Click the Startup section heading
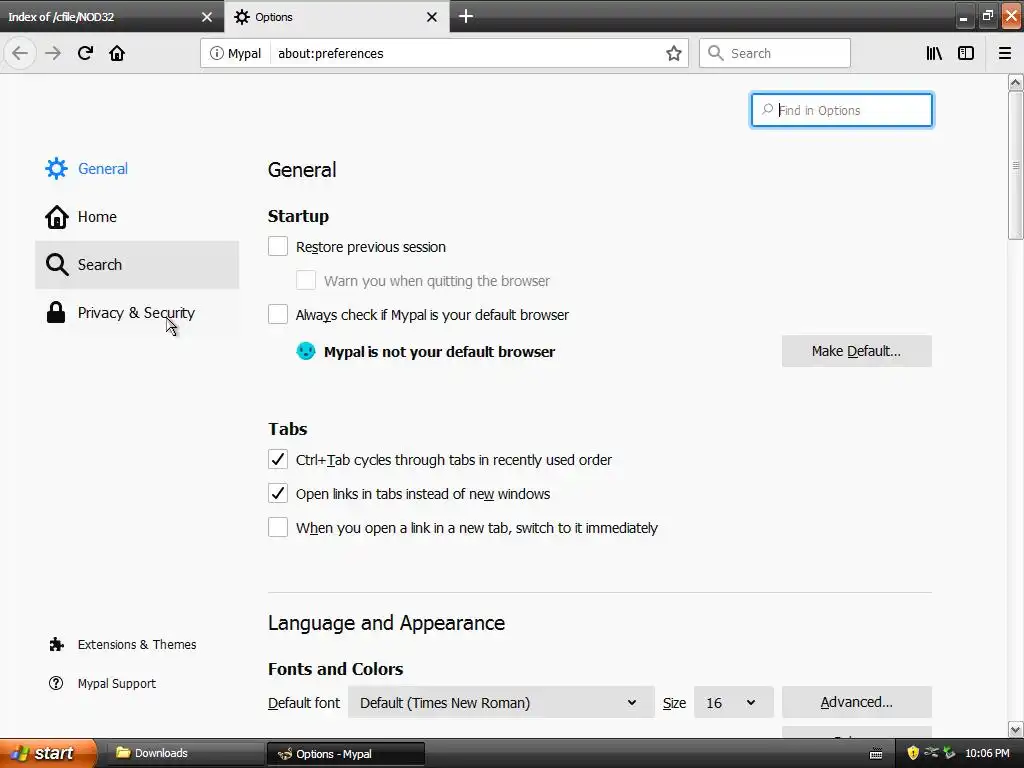This screenshot has height=768, width=1024. 298,216
